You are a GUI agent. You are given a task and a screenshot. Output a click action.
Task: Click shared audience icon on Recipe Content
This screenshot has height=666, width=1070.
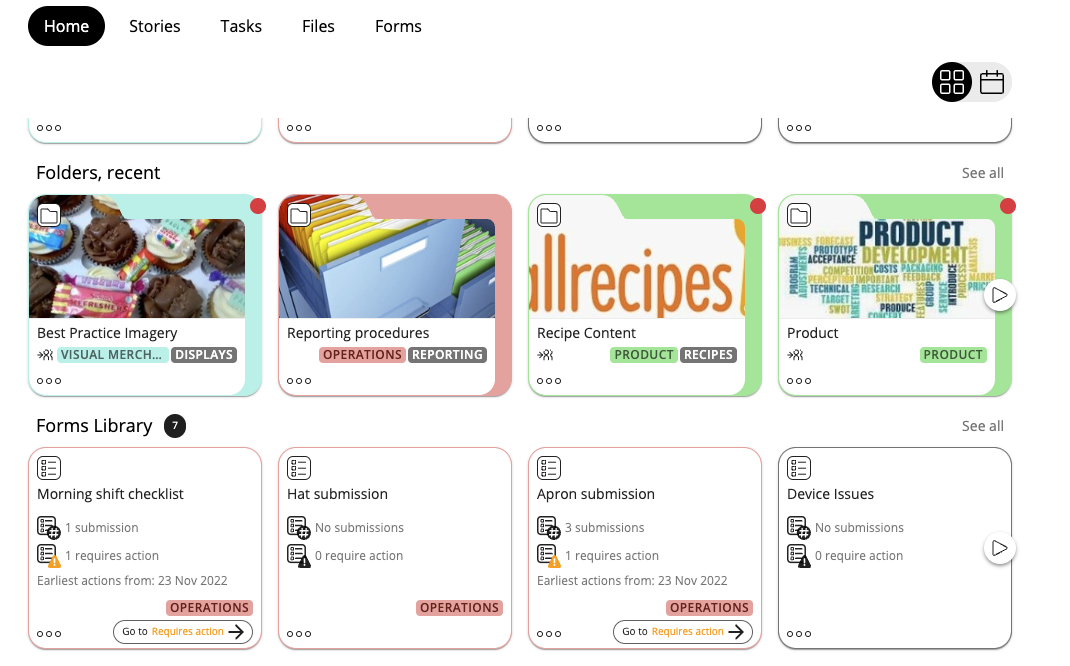tap(545, 355)
